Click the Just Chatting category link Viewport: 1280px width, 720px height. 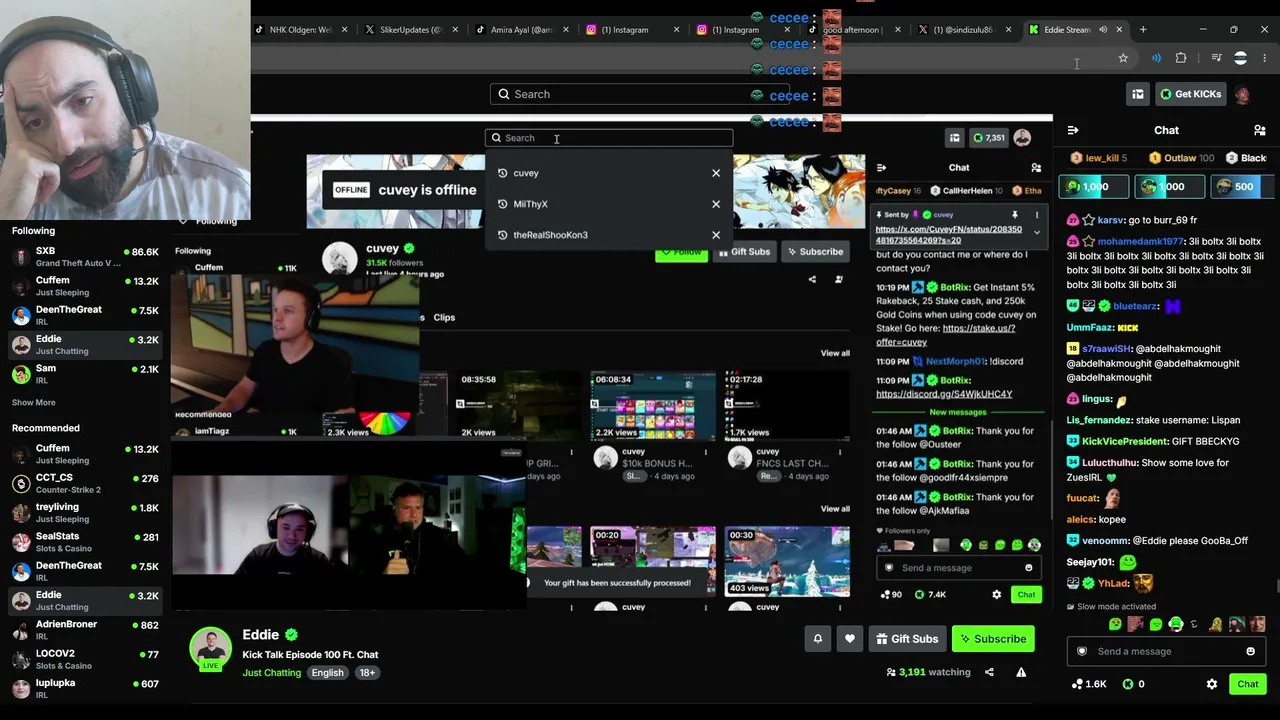271,673
